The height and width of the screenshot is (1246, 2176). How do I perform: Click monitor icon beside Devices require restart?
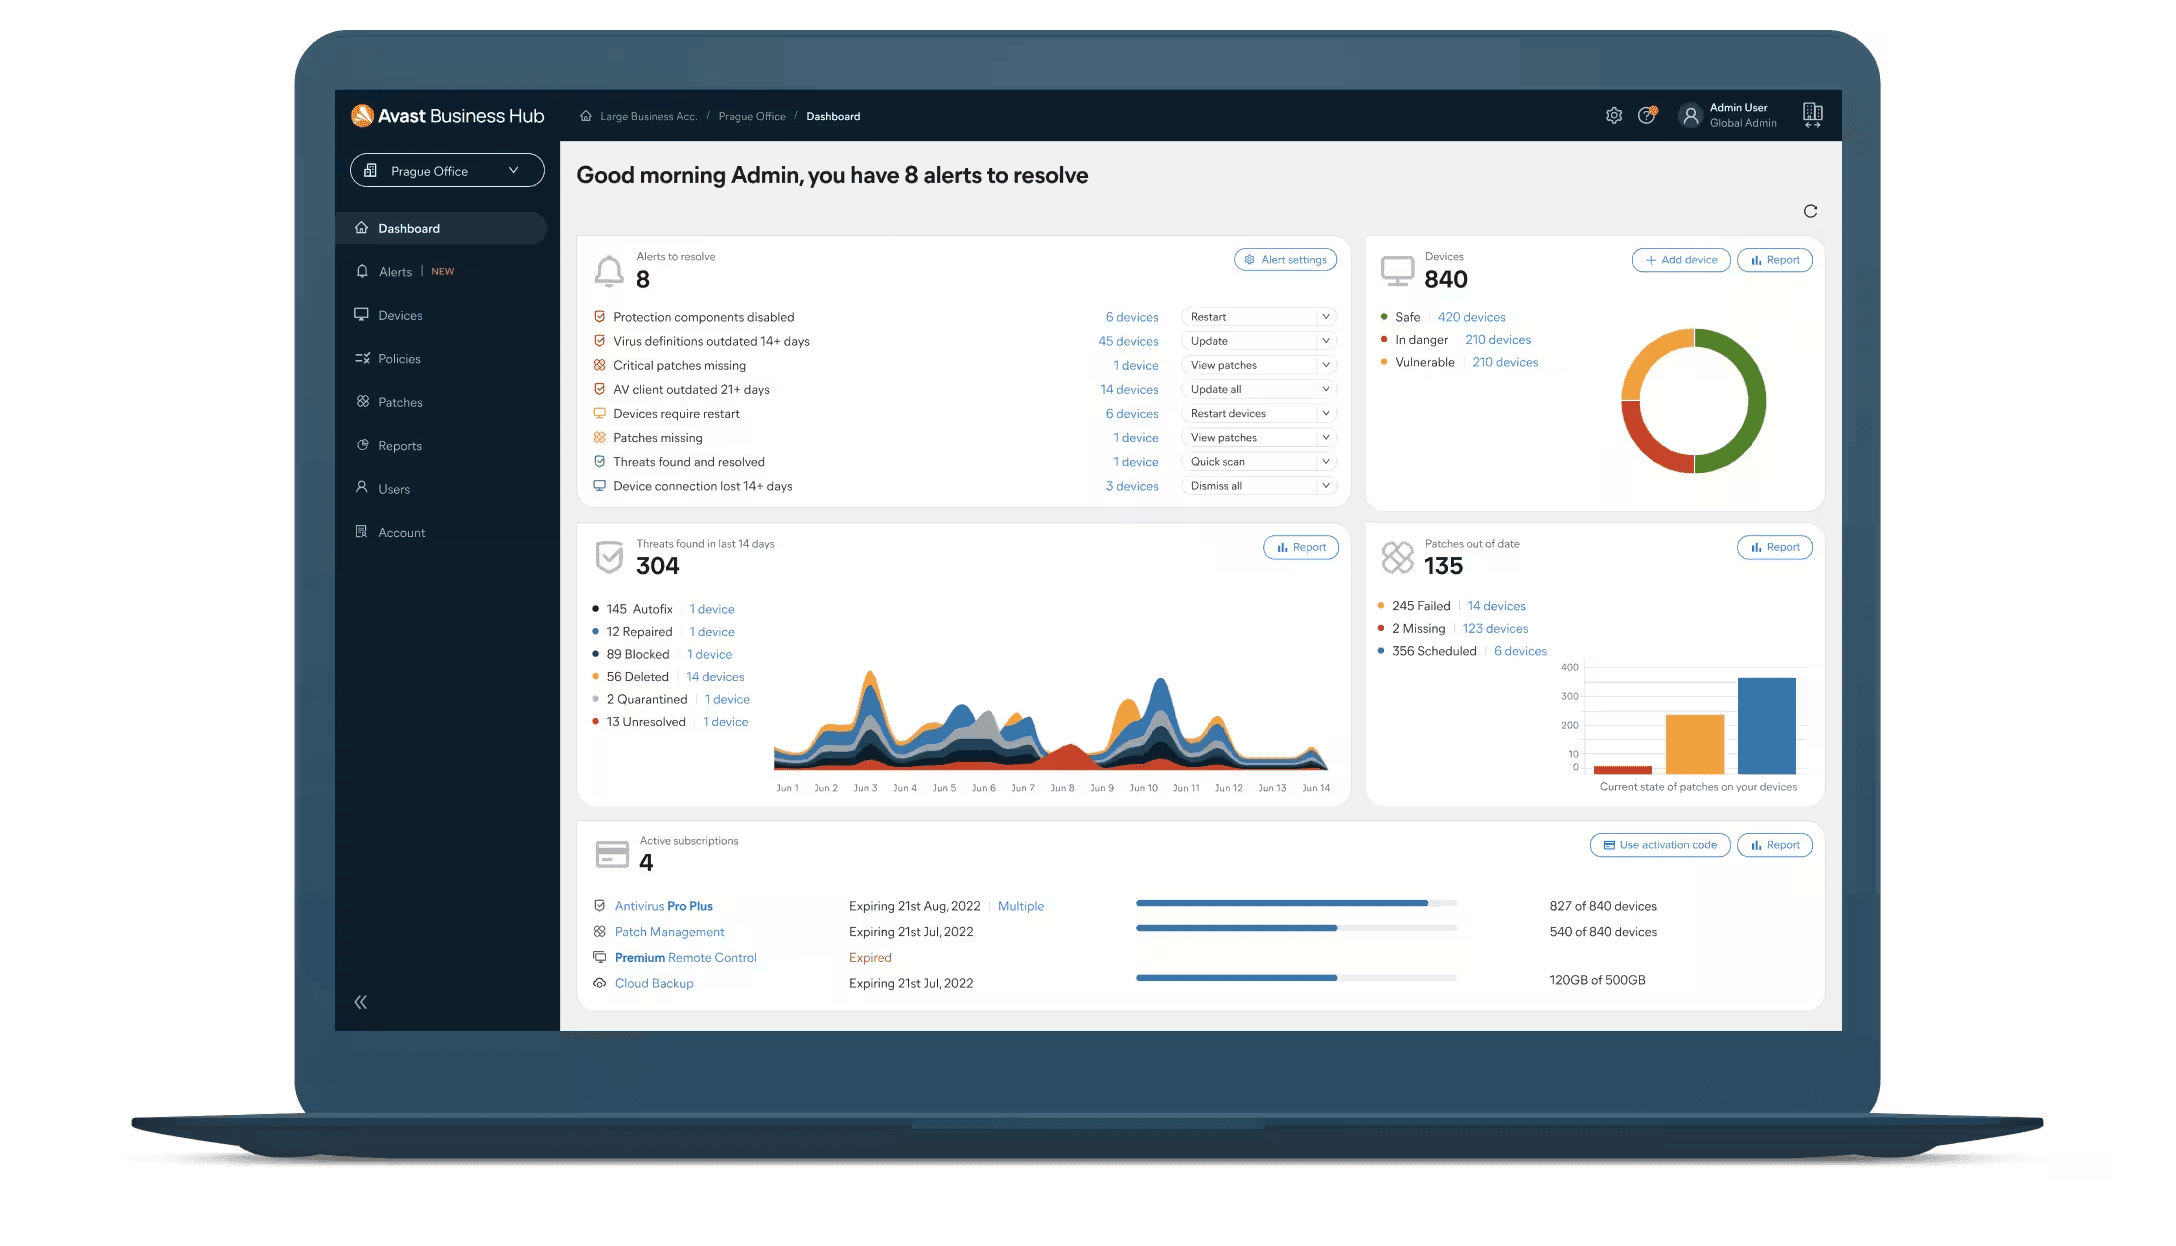point(600,413)
